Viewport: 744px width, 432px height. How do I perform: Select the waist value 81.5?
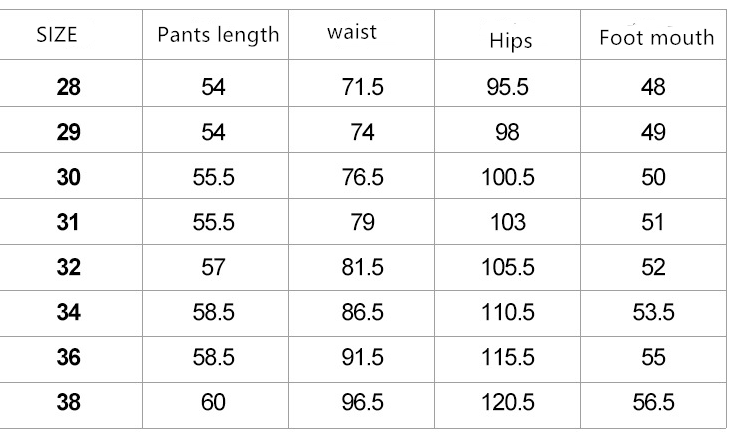pos(362,267)
